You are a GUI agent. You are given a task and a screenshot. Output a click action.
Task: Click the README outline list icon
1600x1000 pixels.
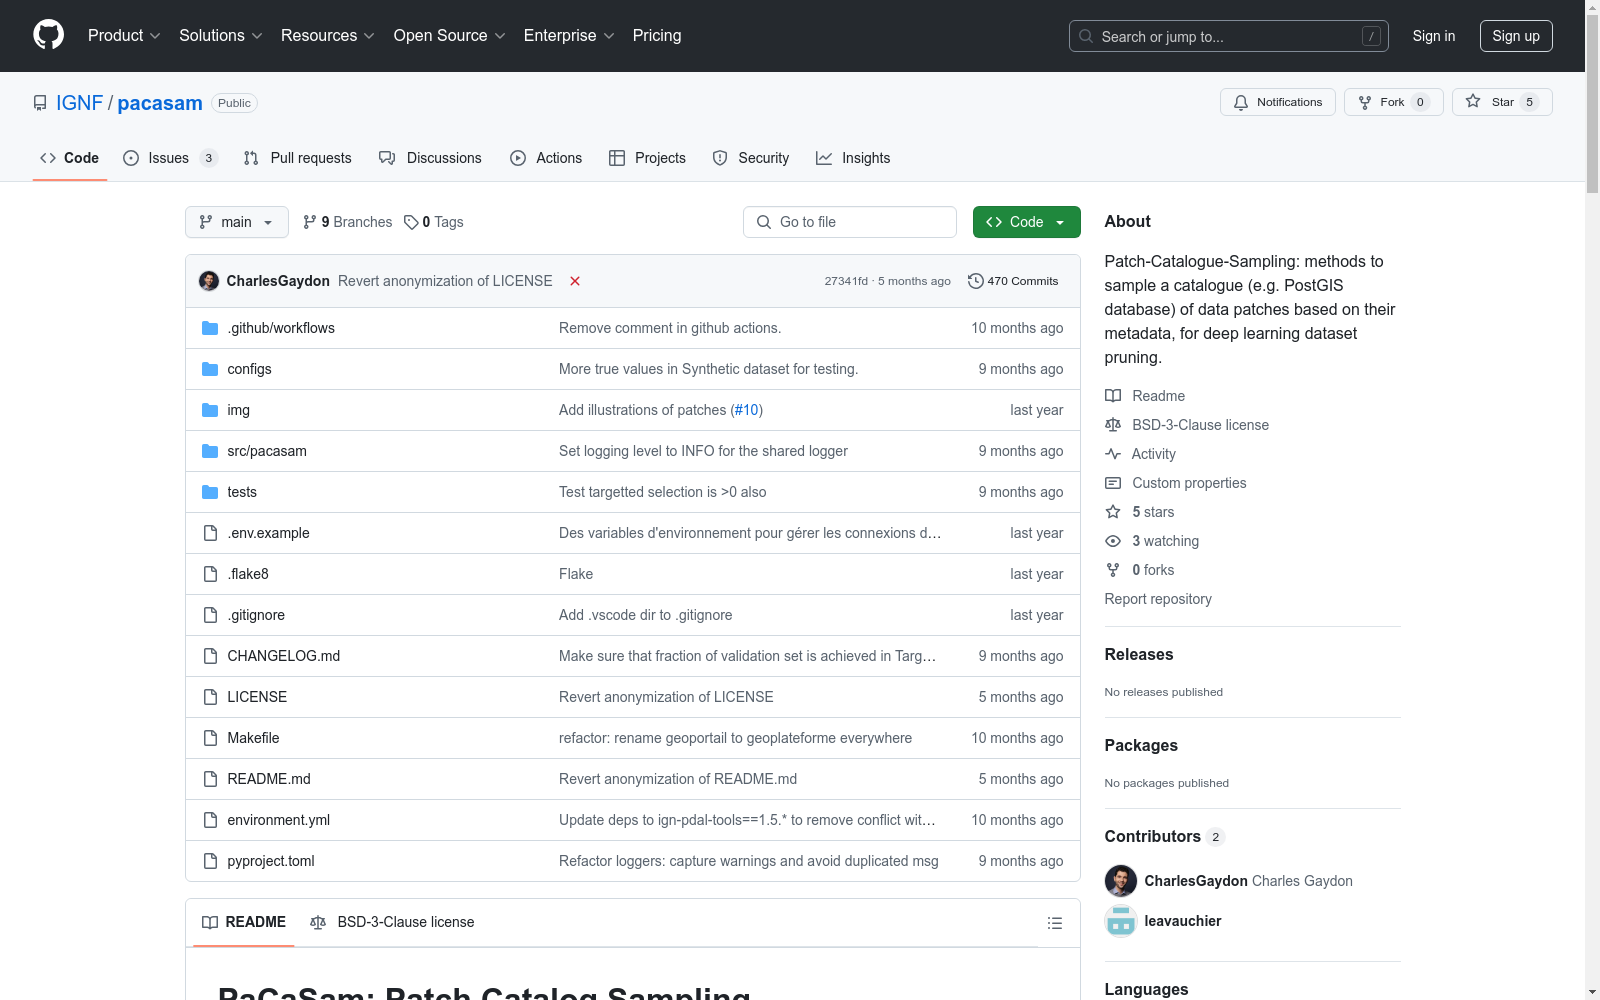coord(1054,923)
